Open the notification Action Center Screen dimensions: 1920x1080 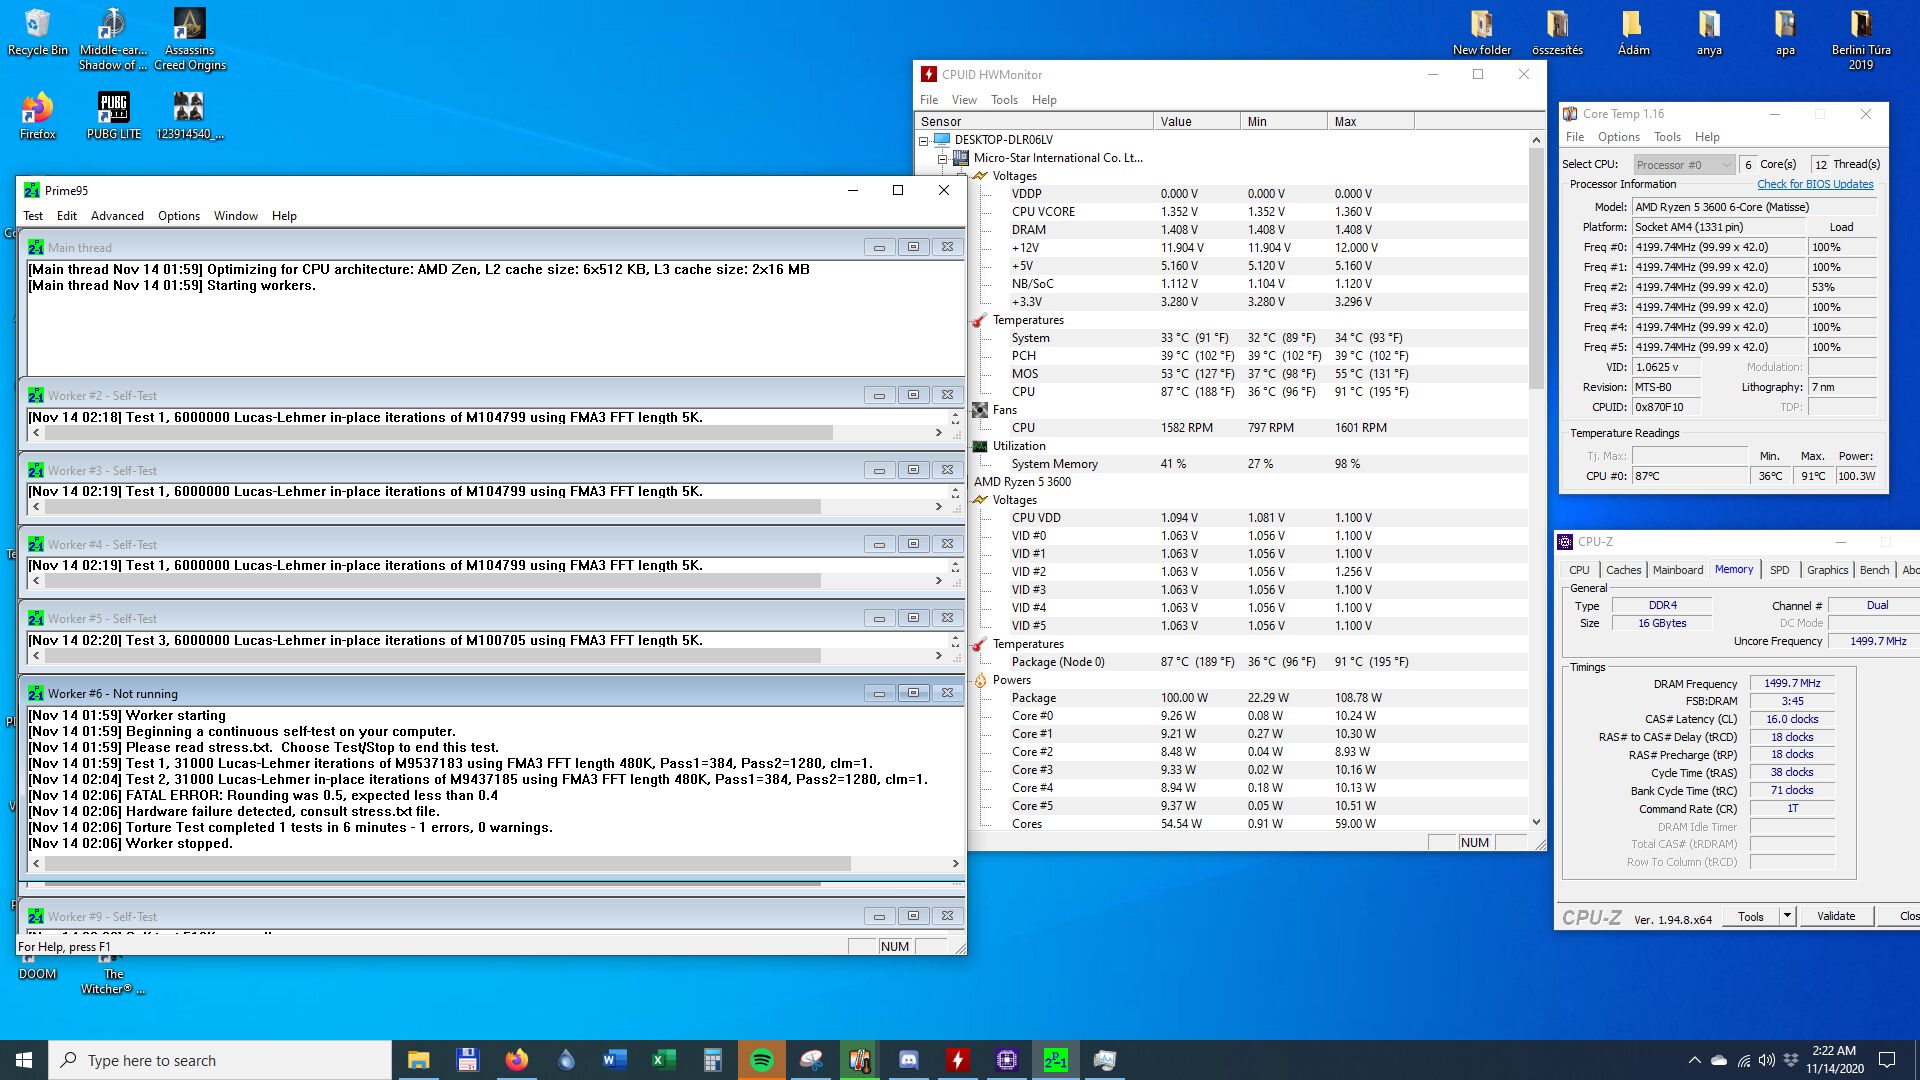point(1887,1060)
